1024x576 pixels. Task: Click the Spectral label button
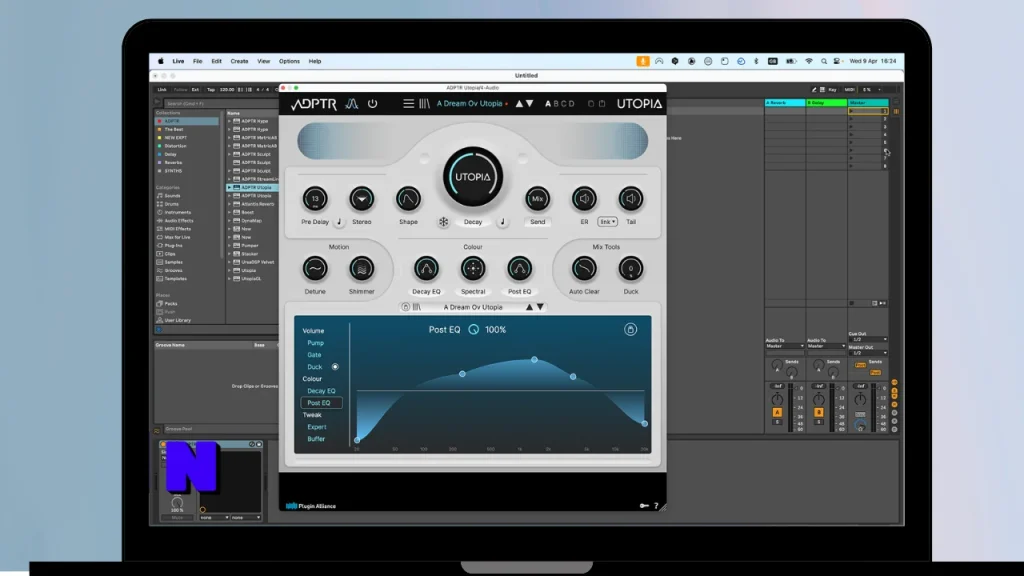click(473, 292)
